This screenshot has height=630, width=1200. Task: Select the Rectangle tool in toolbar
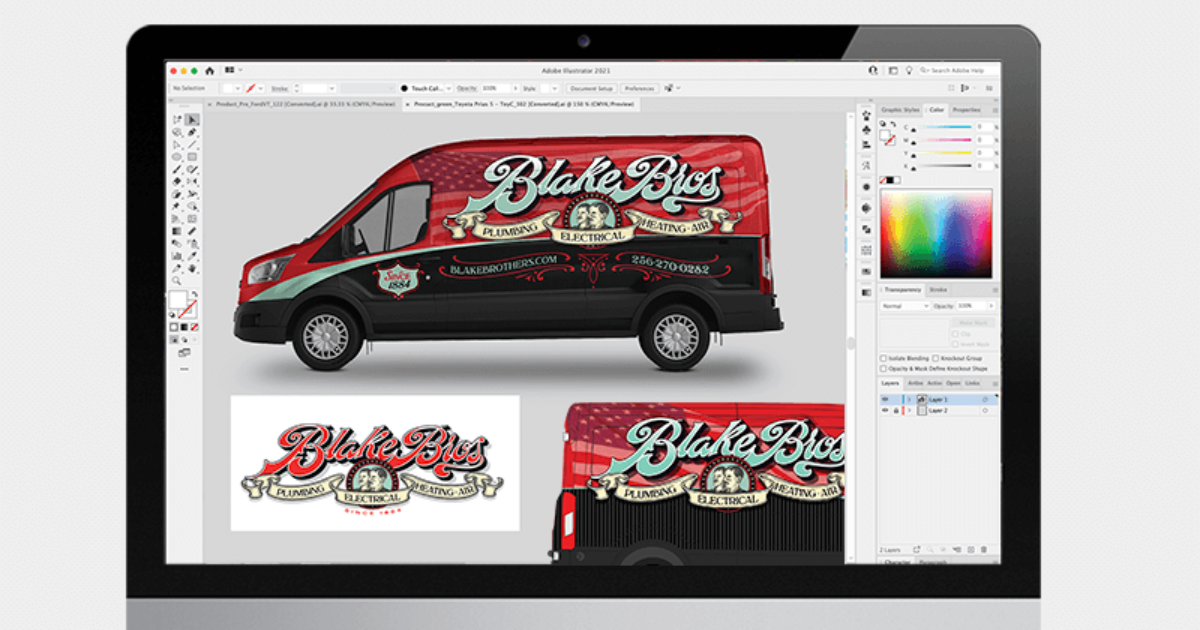pyautogui.click(x=192, y=157)
